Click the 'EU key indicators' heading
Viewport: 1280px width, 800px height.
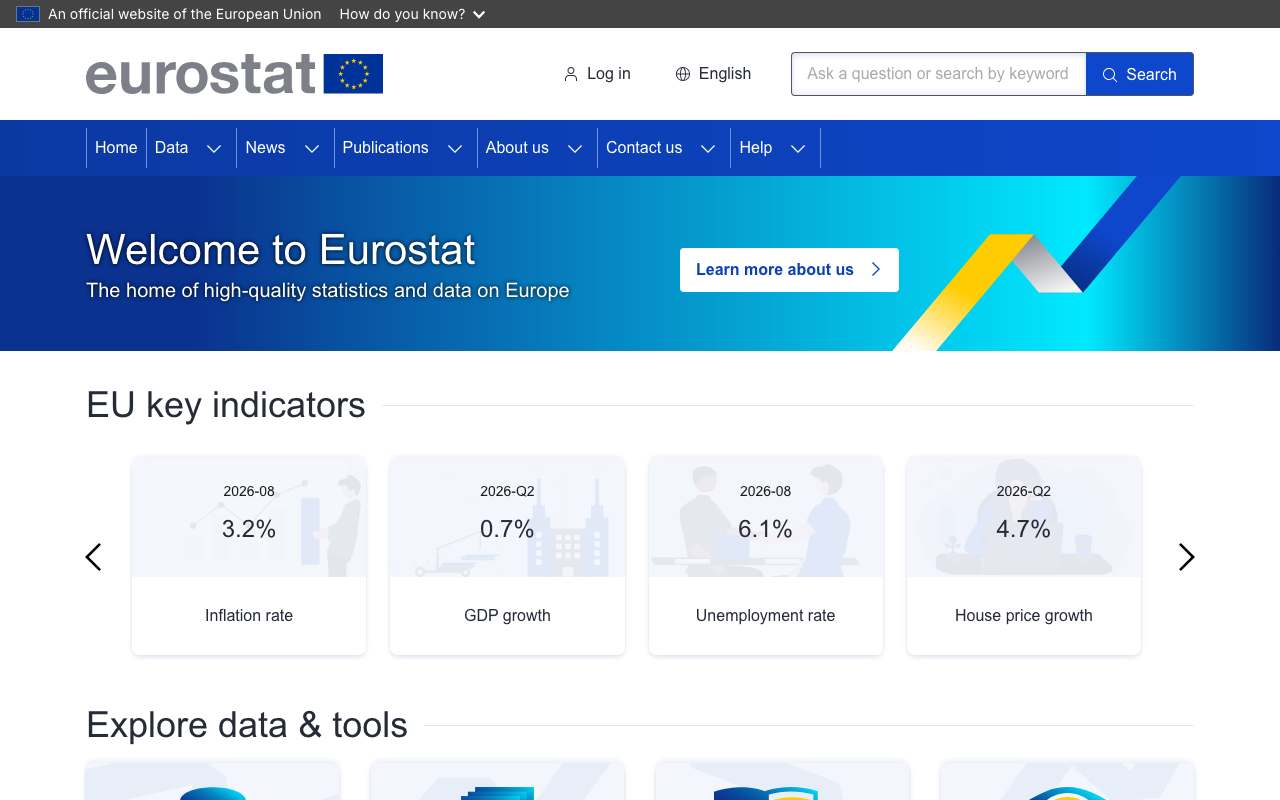[226, 405]
